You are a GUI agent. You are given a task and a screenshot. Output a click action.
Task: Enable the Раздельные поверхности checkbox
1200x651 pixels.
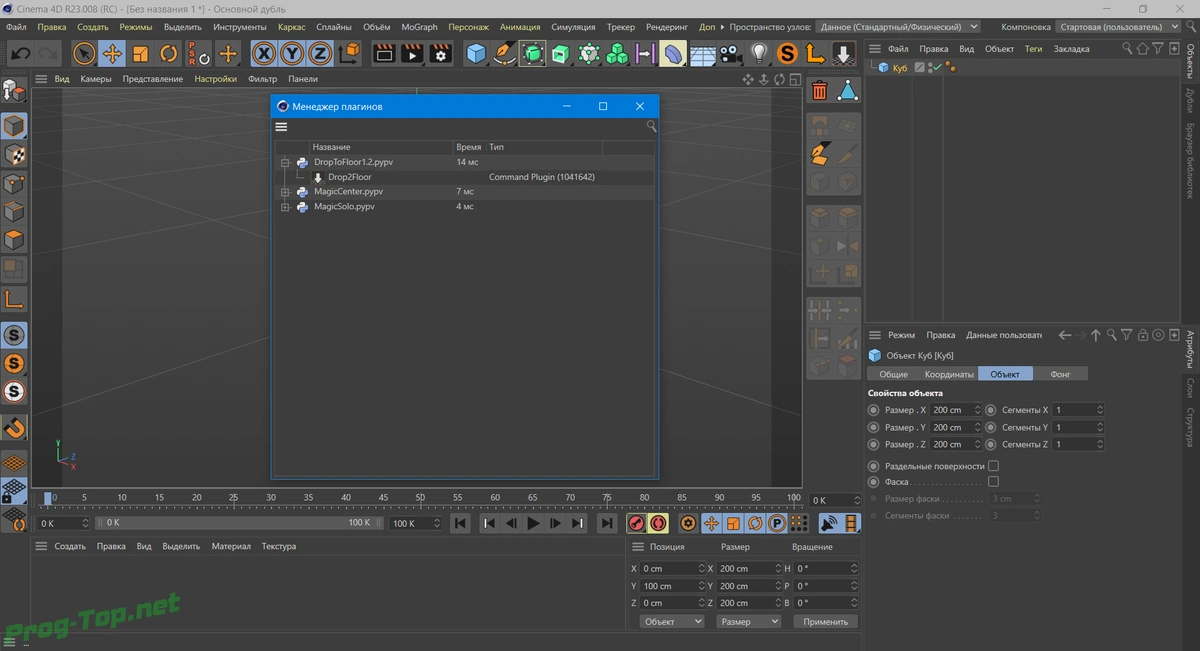coord(993,466)
